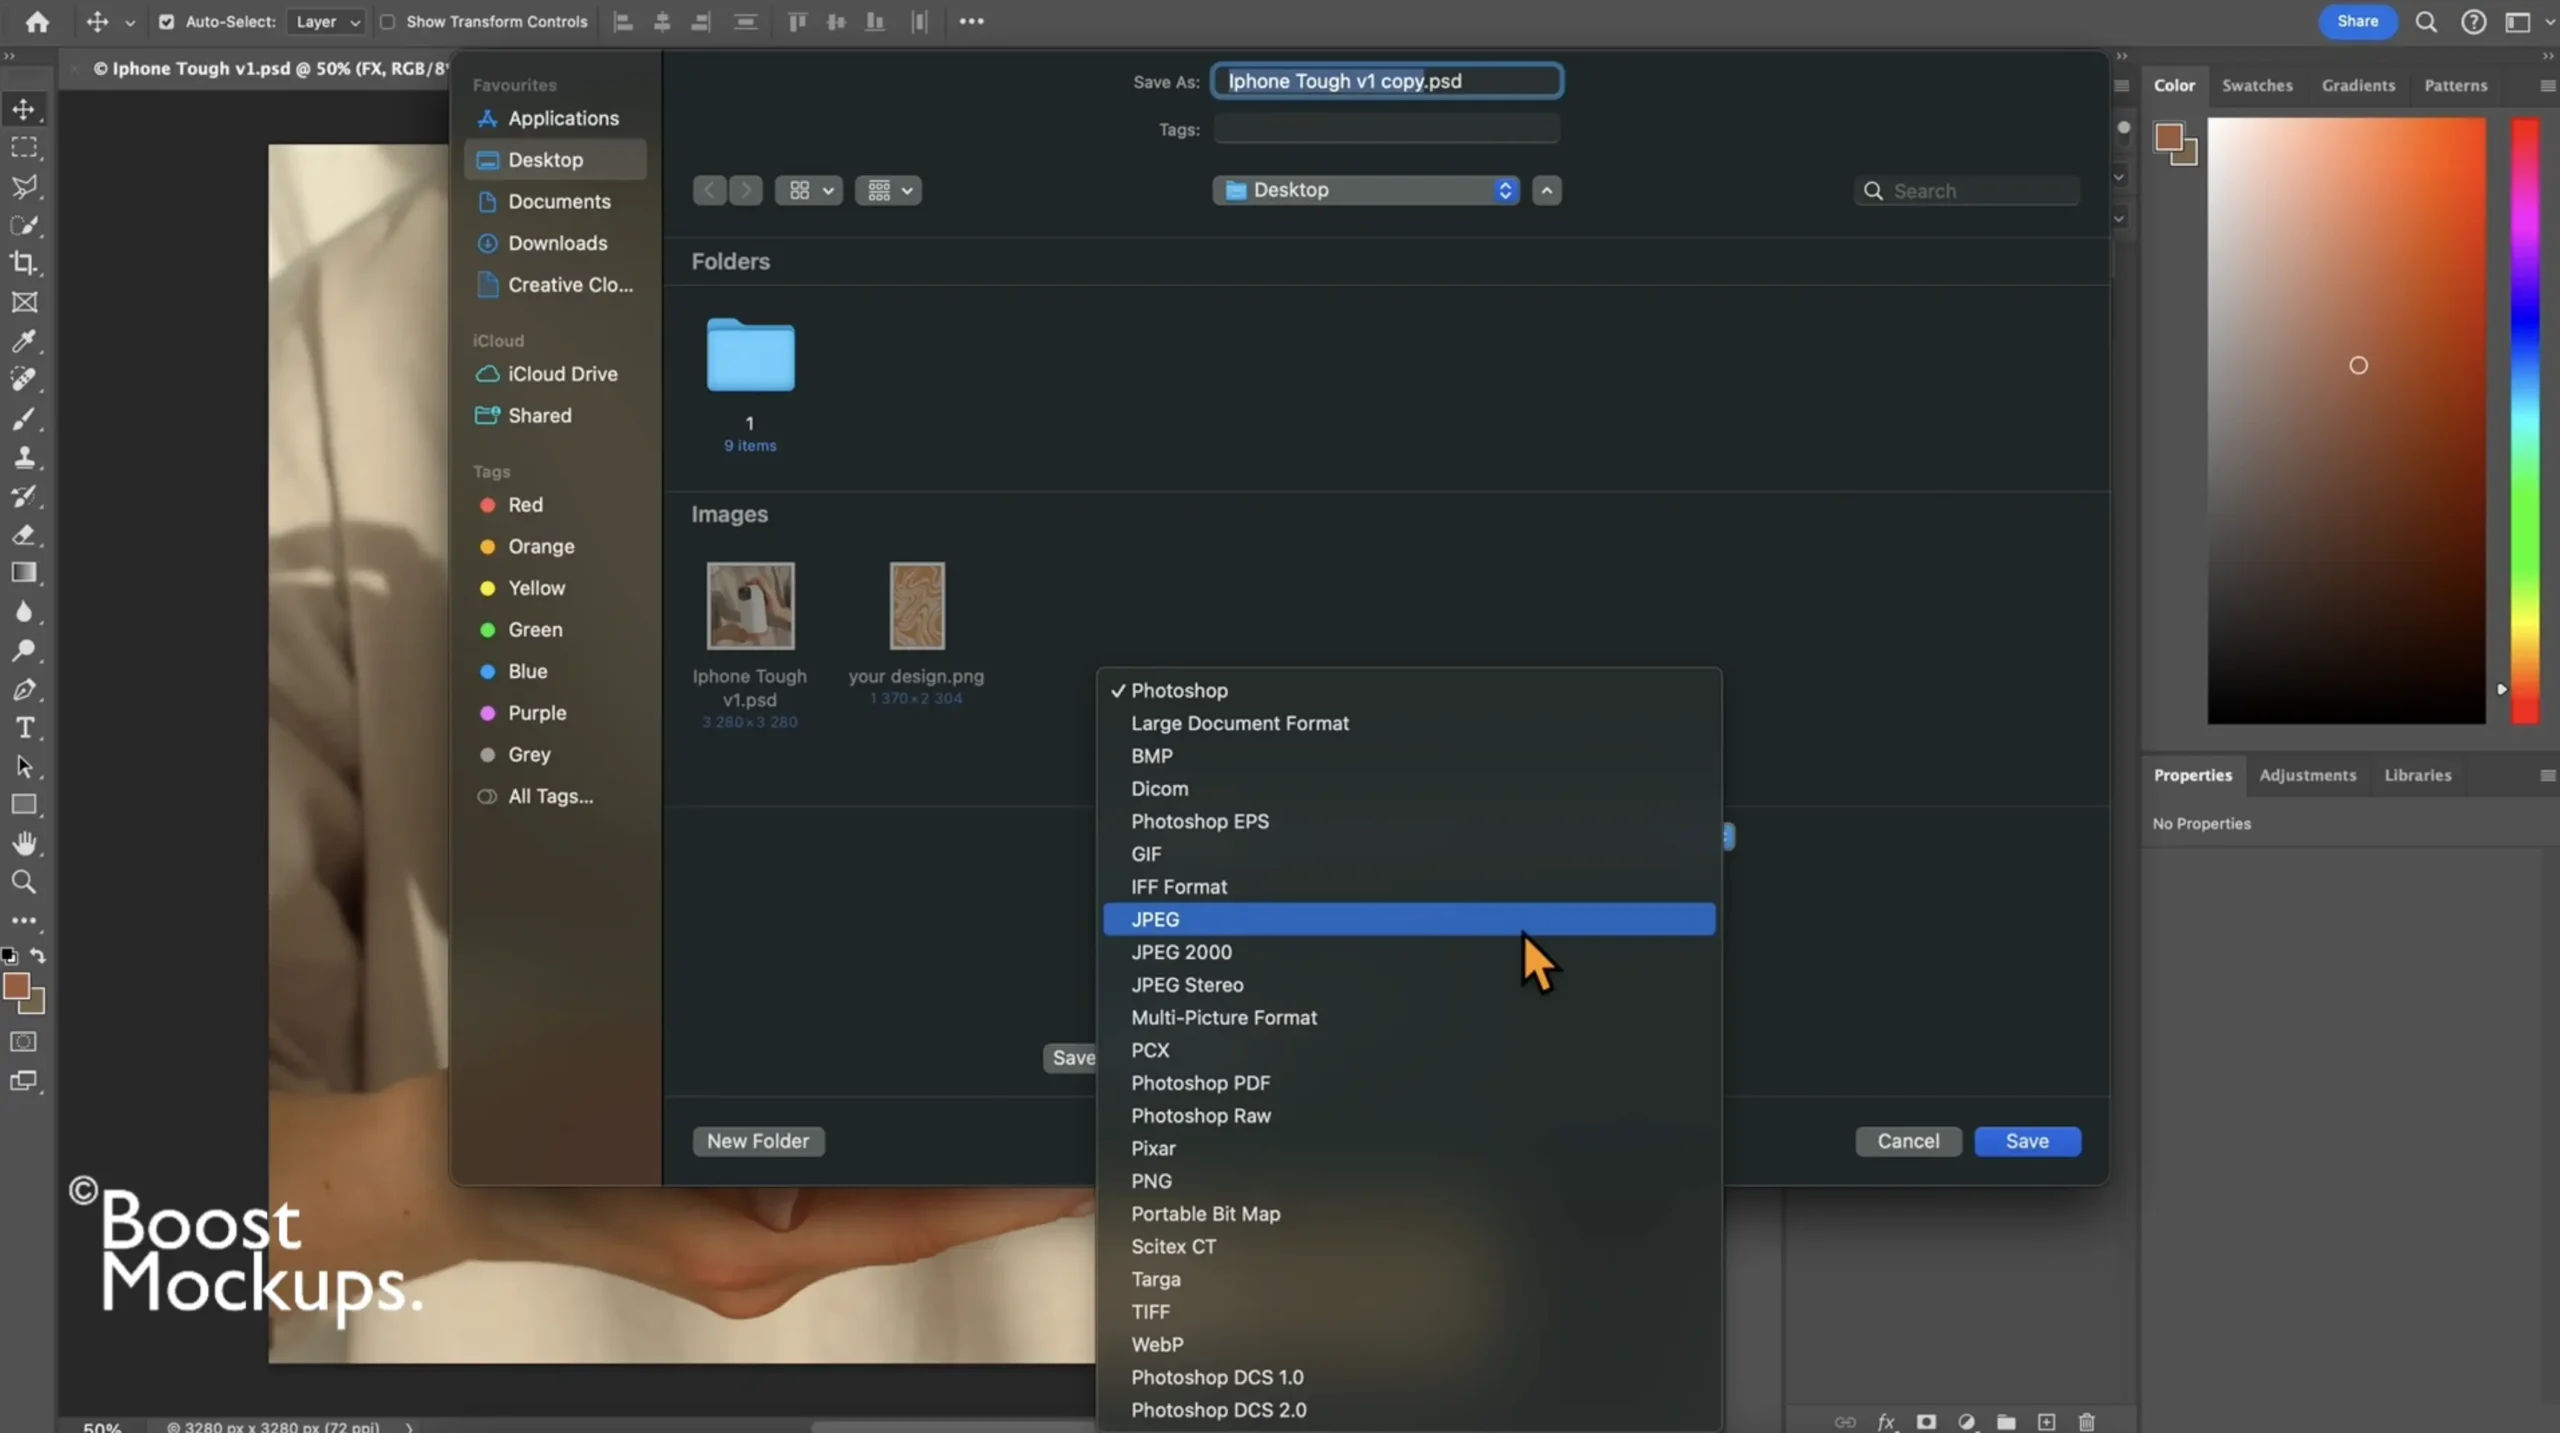Select the Pen tool
This screenshot has width=2560, height=1433.
[24, 689]
